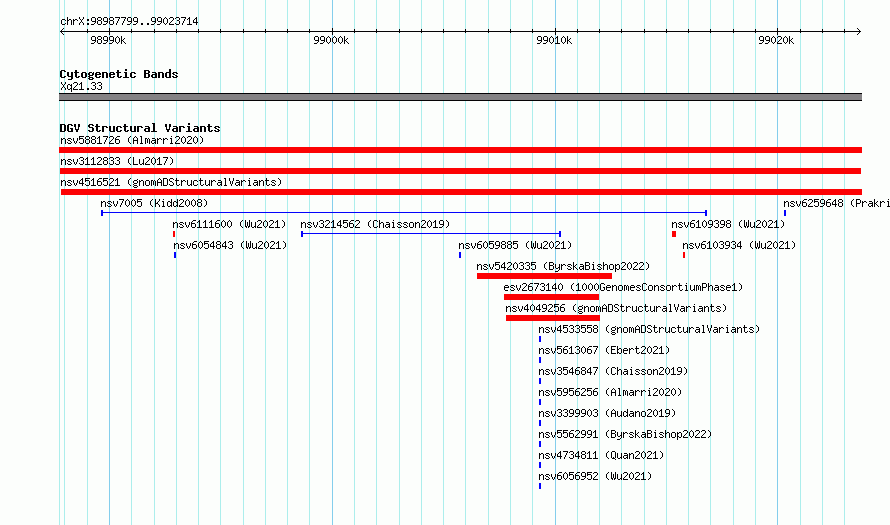Open the nsv6259648 variant label

click(836, 203)
